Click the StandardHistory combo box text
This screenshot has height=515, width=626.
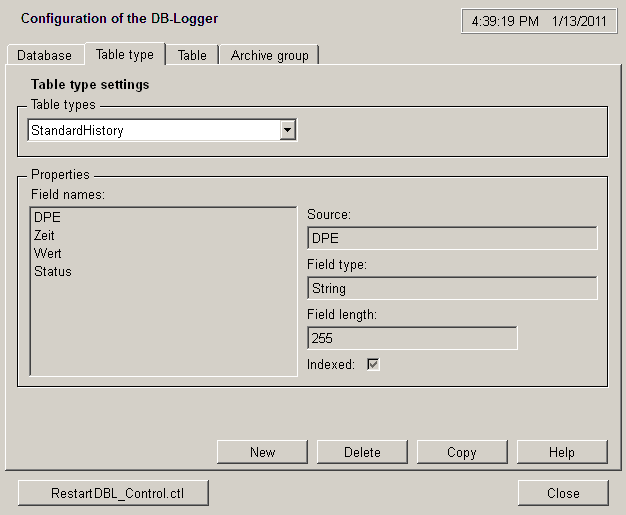152,130
